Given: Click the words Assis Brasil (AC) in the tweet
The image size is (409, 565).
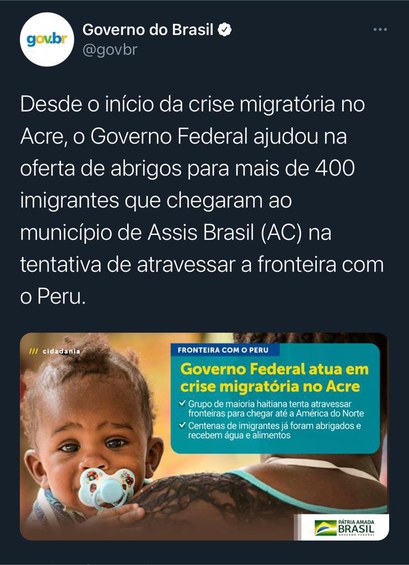Looking at the screenshot, I should click(x=225, y=233).
